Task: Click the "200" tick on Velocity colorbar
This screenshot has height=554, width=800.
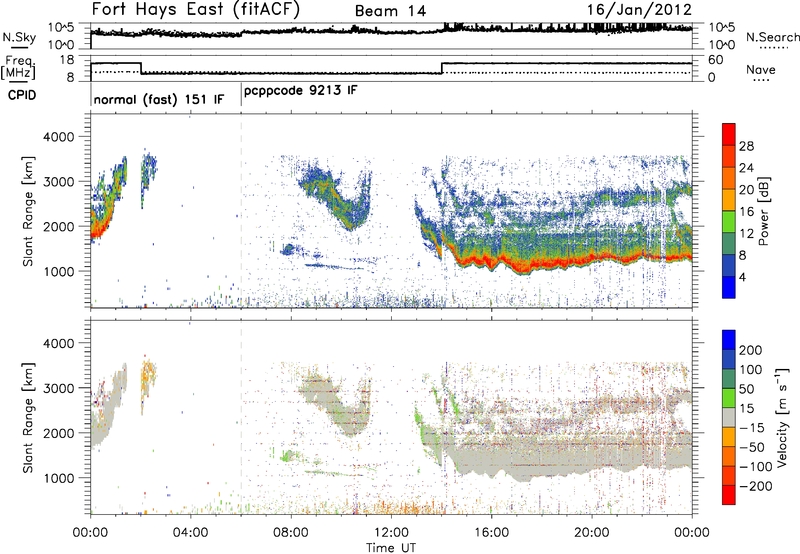Action: pyautogui.click(x=751, y=350)
